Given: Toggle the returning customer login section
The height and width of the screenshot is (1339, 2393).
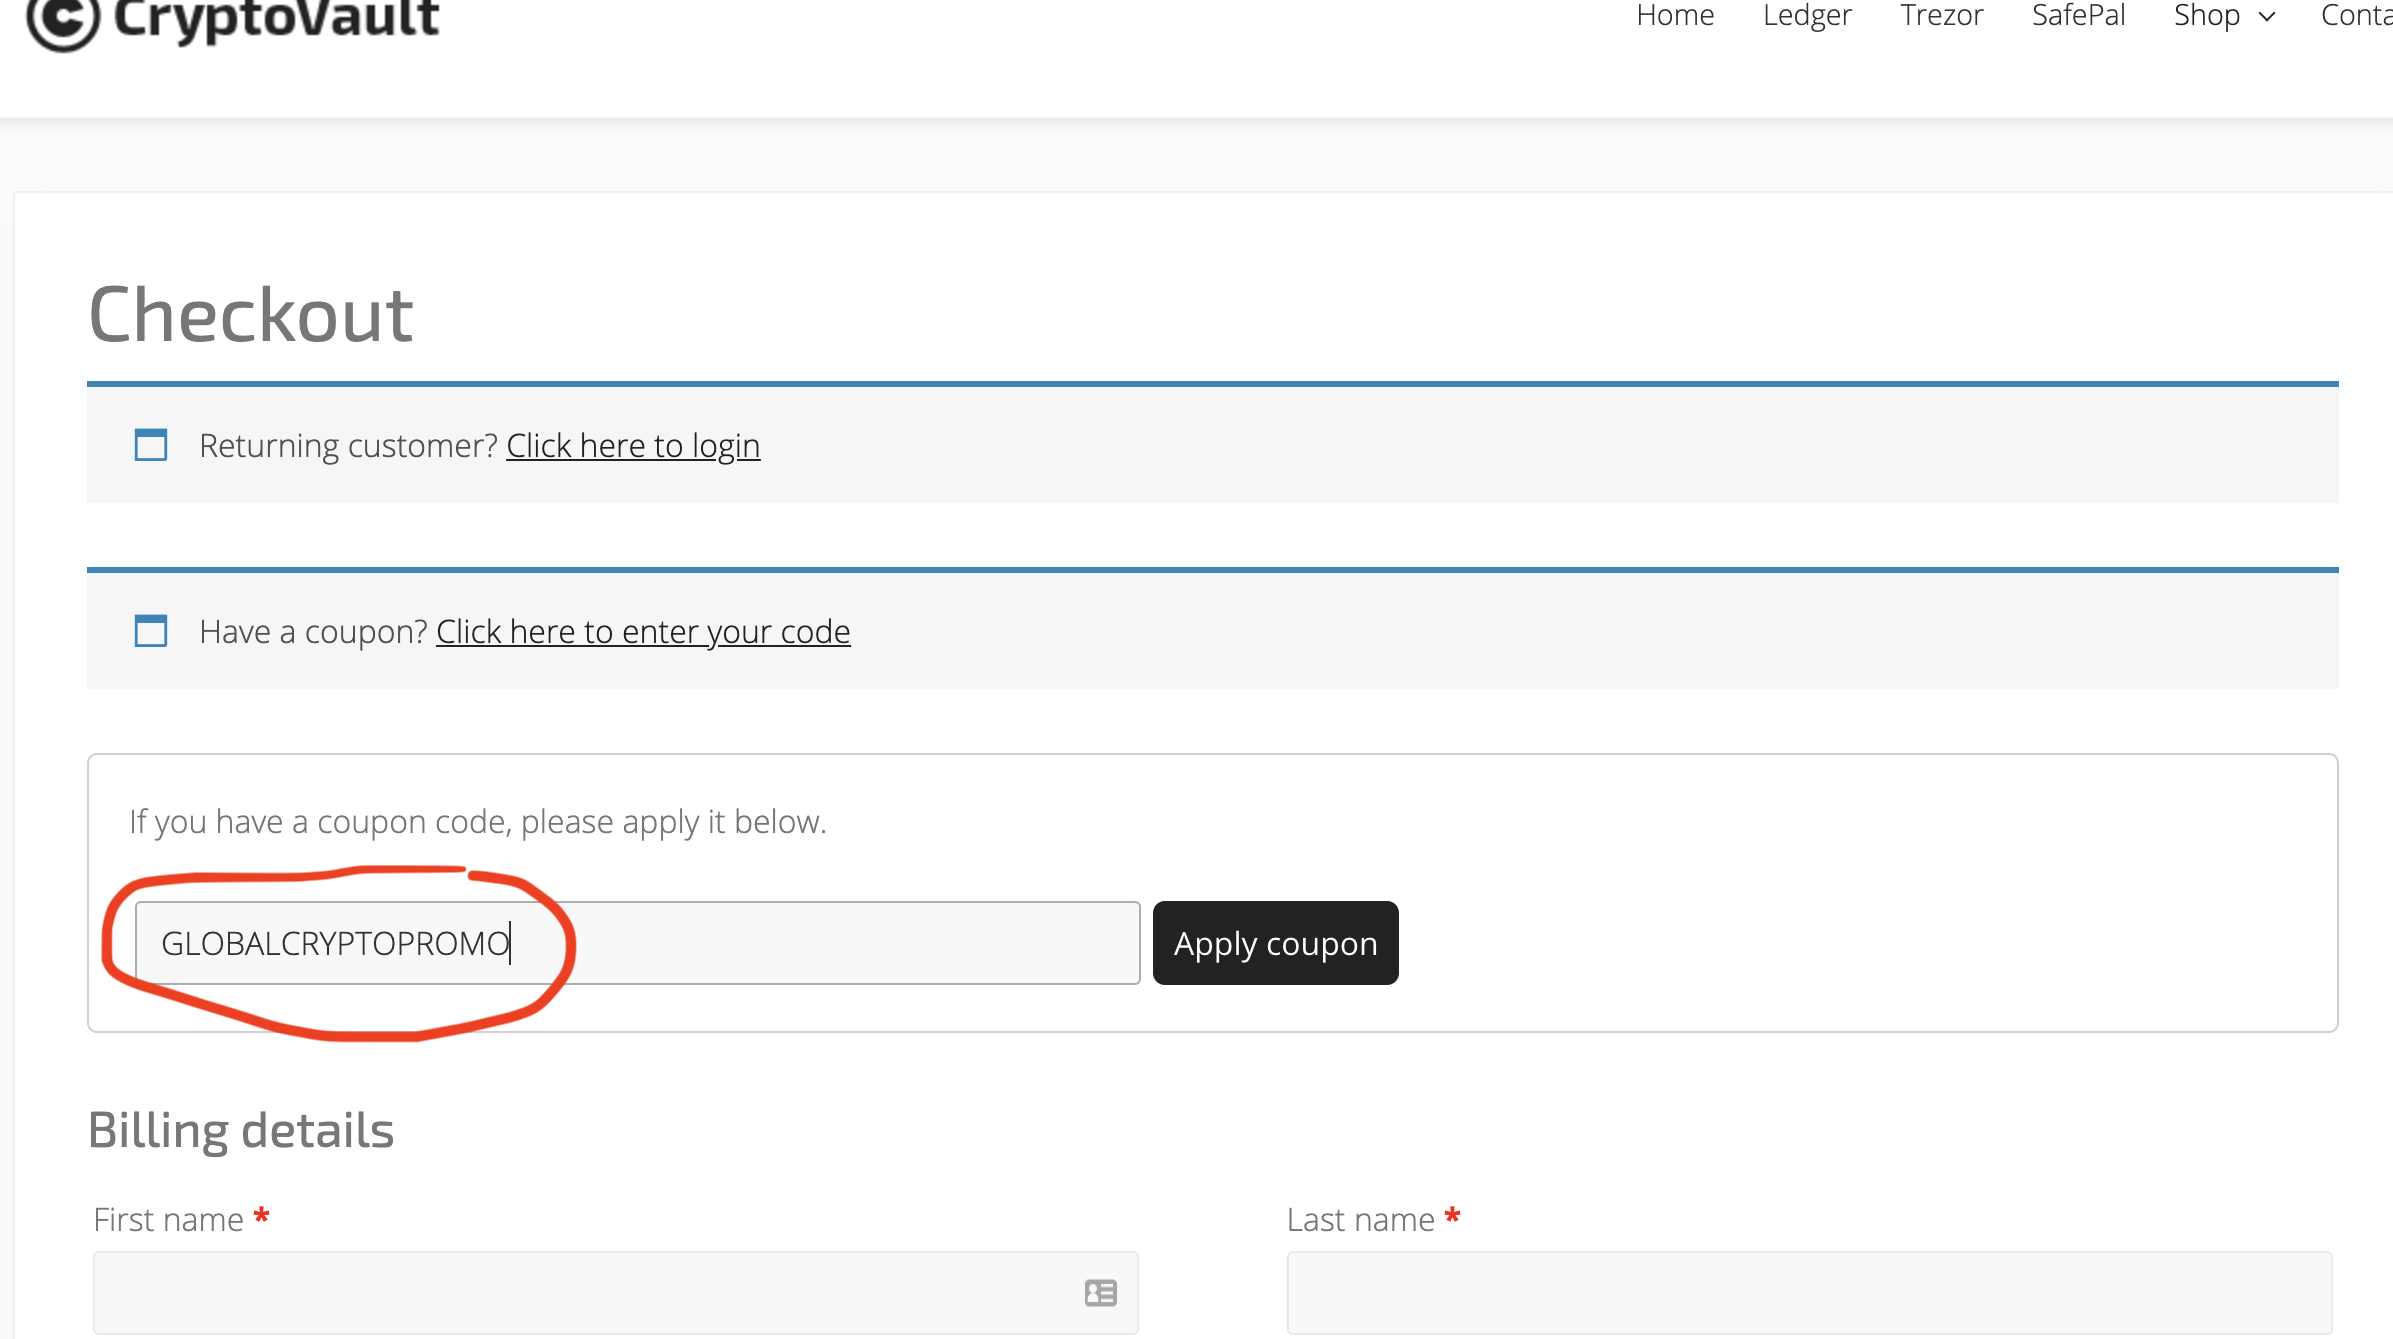Looking at the screenshot, I should 633,445.
